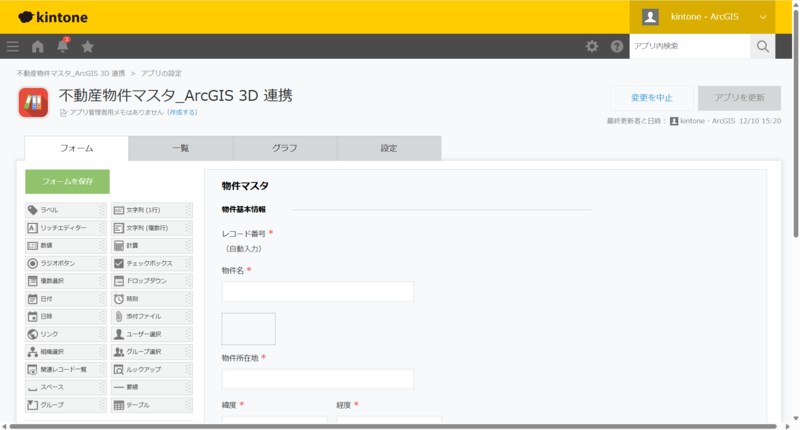Click the 経度 field label
Image resolution: width=800 pixels, height=430 pixels.
[x=343, y=405]
